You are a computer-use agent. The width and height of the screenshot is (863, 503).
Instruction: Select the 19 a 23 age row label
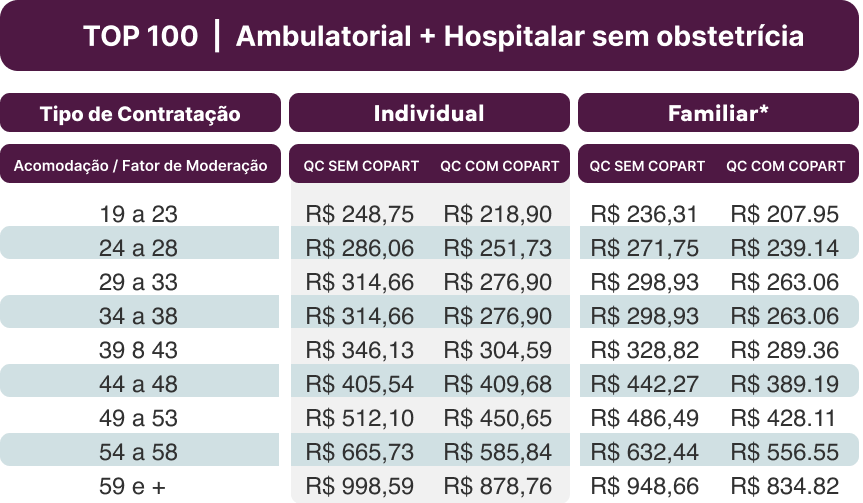[139, 214]
